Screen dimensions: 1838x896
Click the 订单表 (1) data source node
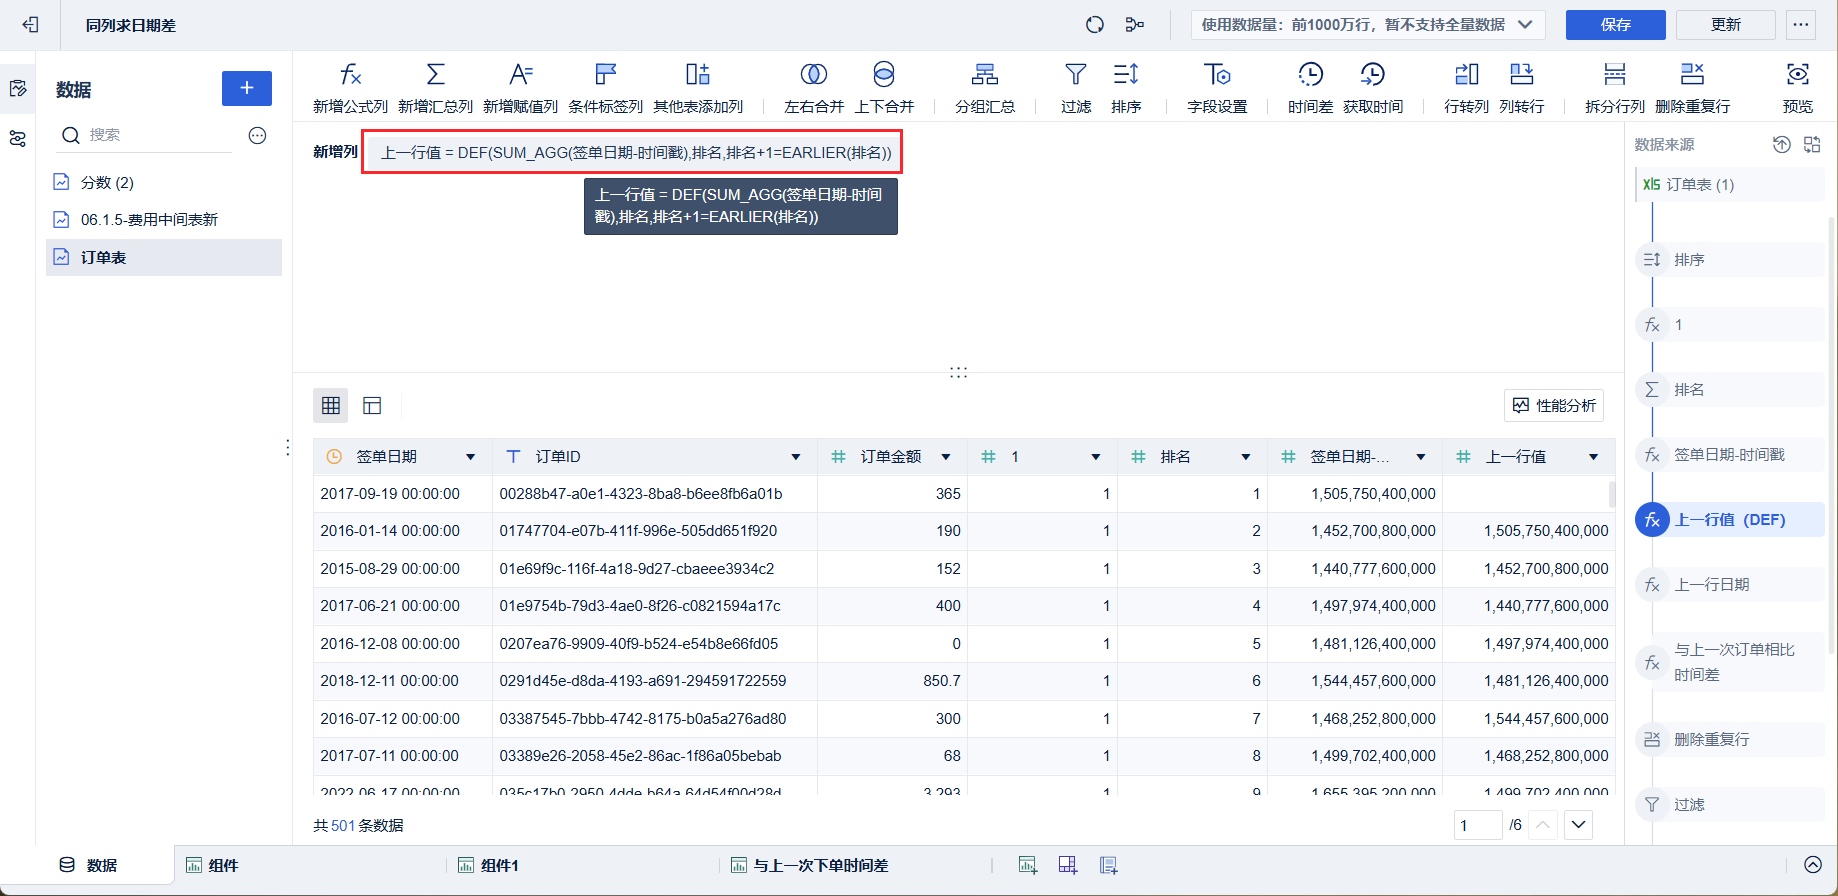(1730, 184)
